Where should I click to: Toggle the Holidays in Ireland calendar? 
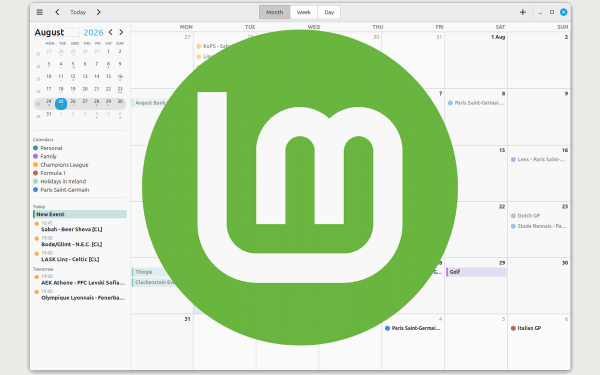[x=59, y=181]
